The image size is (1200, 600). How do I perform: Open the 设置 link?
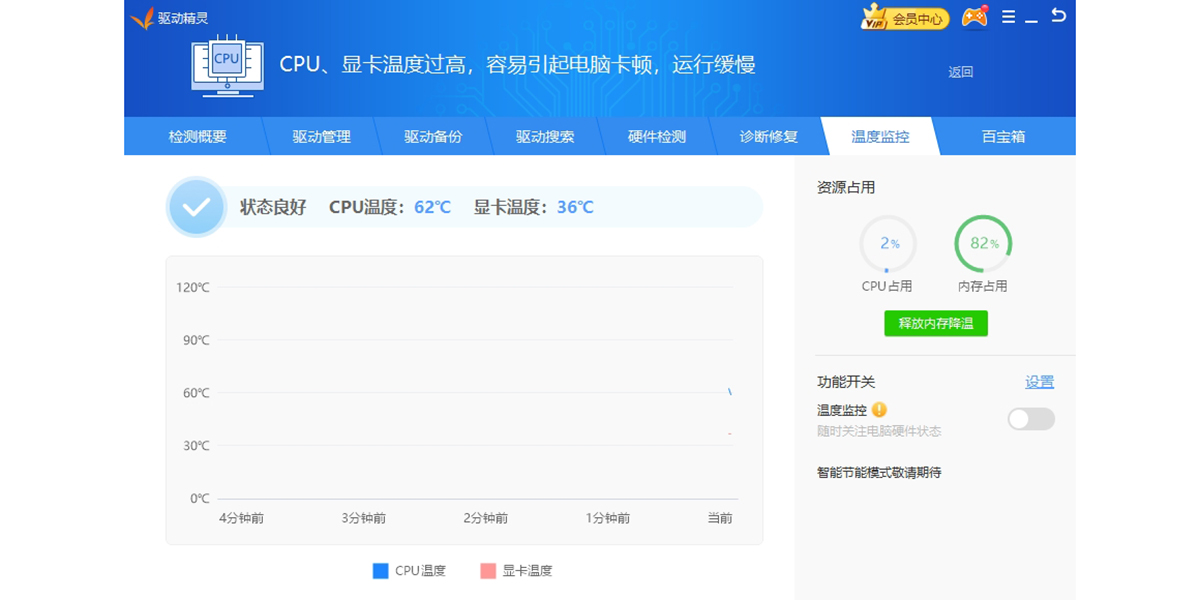[1040, 382]
